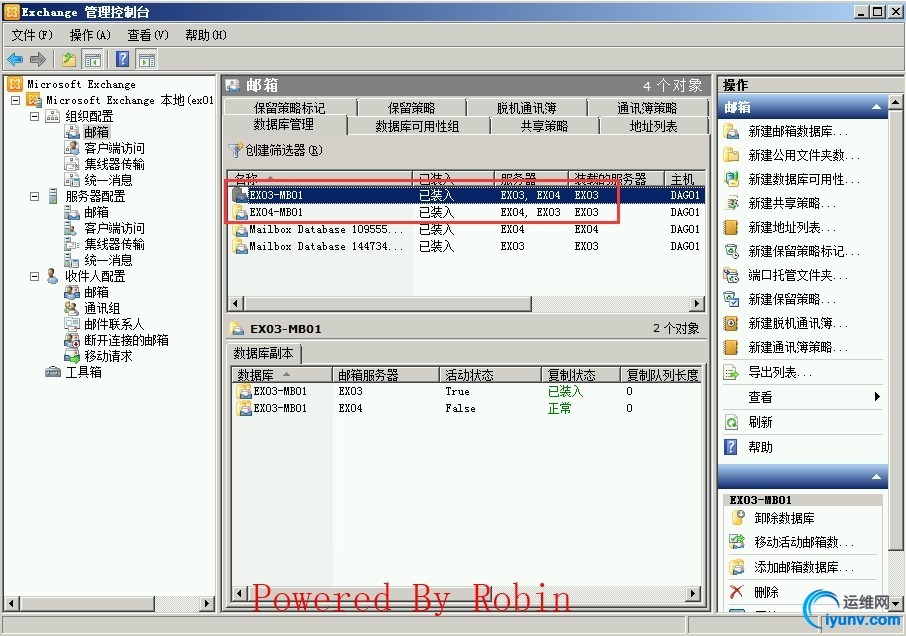Click the 添加邮箱数据库副本 icon

737,567
